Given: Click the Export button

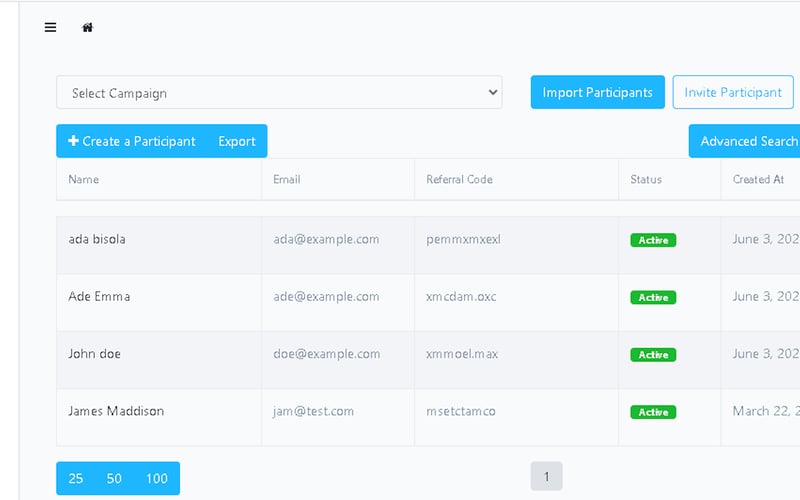Looking at the screenshot, I should pyautogui.click(x=237, y=141).
